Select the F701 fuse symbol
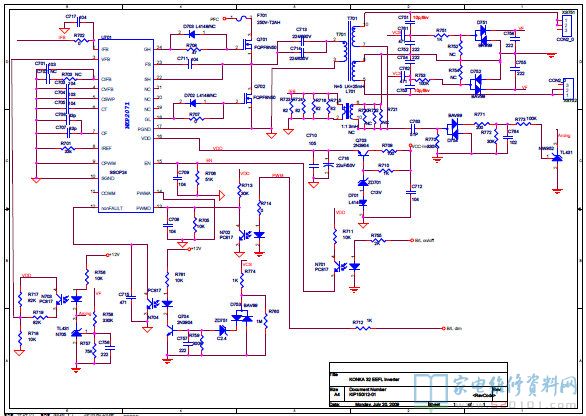 click(x=242, y=18)
